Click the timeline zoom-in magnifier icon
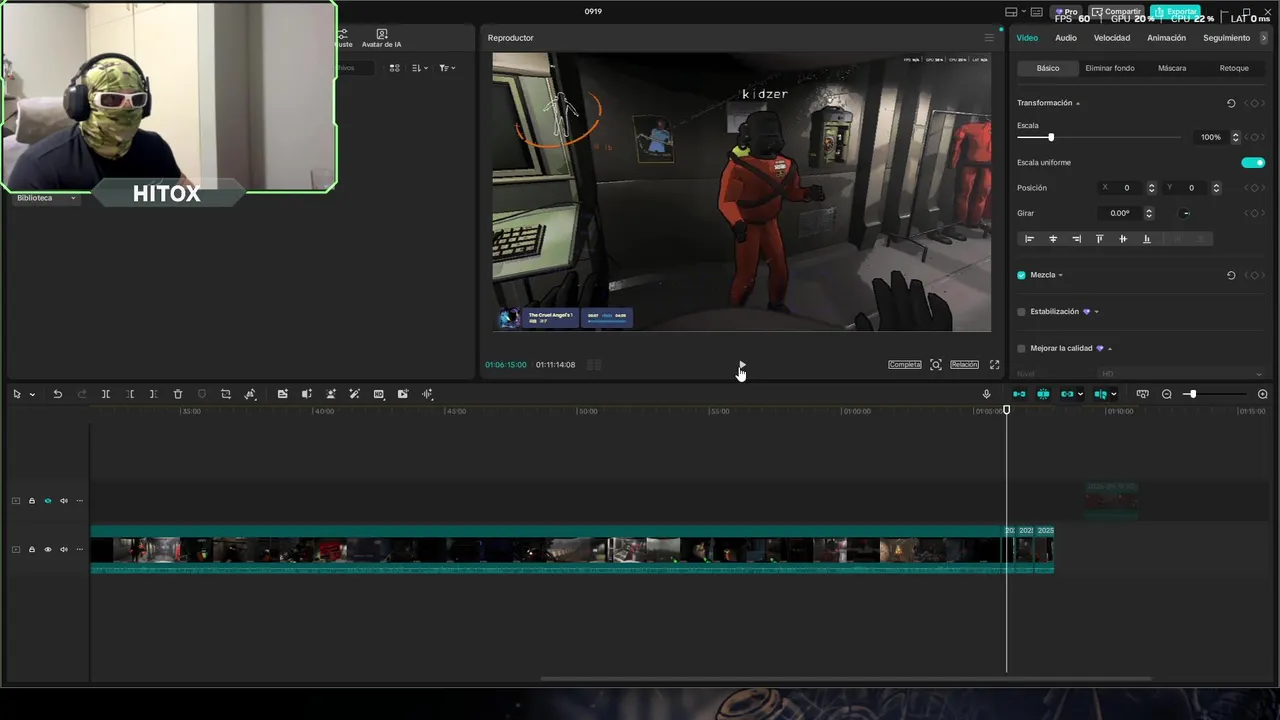The width and height of the screenshot is (1280, 720). click(x=1262, y=394)
